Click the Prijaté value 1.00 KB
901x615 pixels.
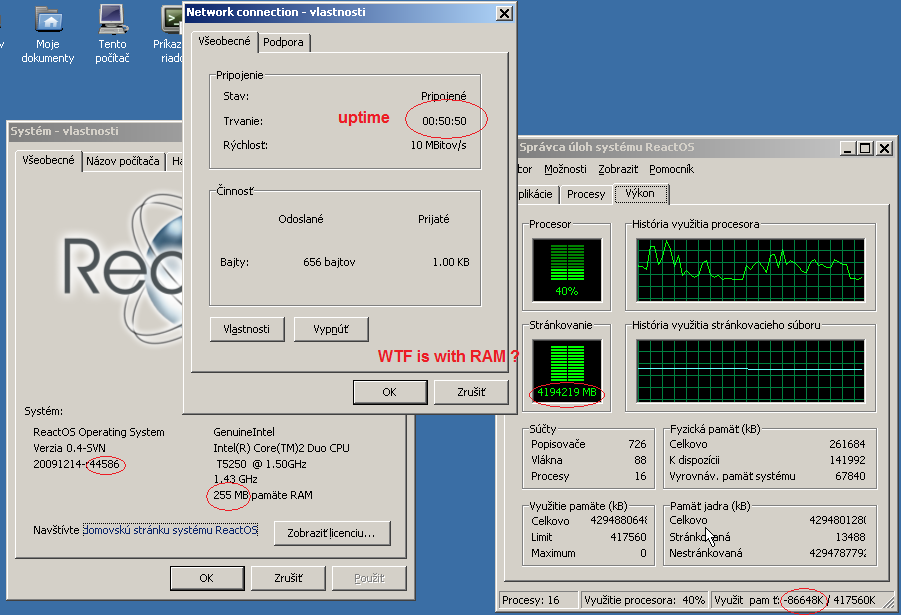coord(451,263)
